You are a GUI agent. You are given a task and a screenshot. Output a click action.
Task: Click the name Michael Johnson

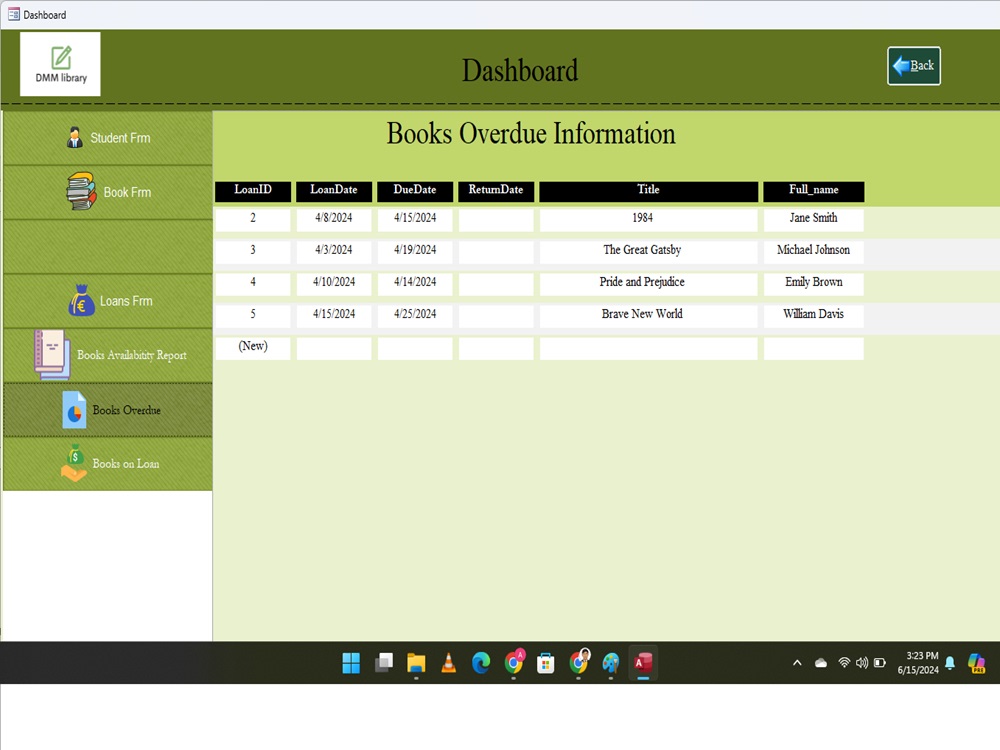[814, 251]
